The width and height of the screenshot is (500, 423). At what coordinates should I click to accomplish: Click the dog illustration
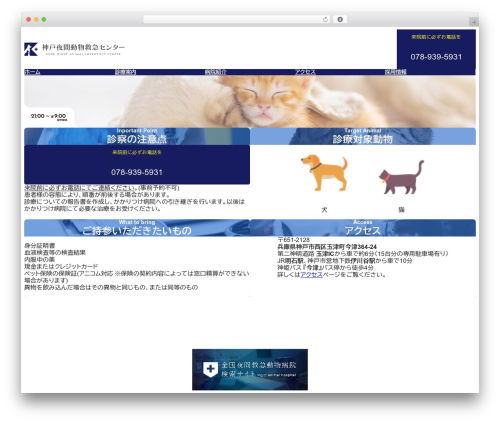point(325,172)
